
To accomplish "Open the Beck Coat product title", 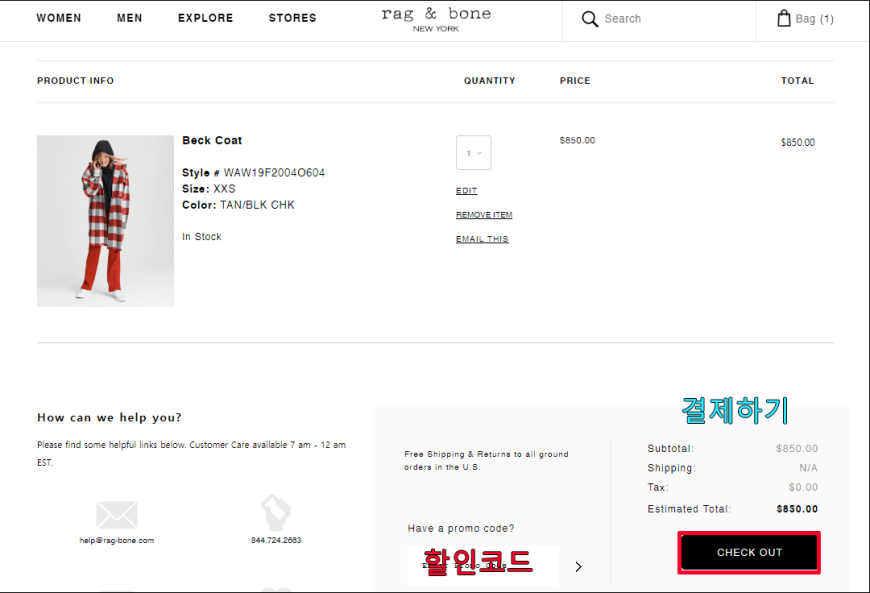I will (x=212, y=140).
